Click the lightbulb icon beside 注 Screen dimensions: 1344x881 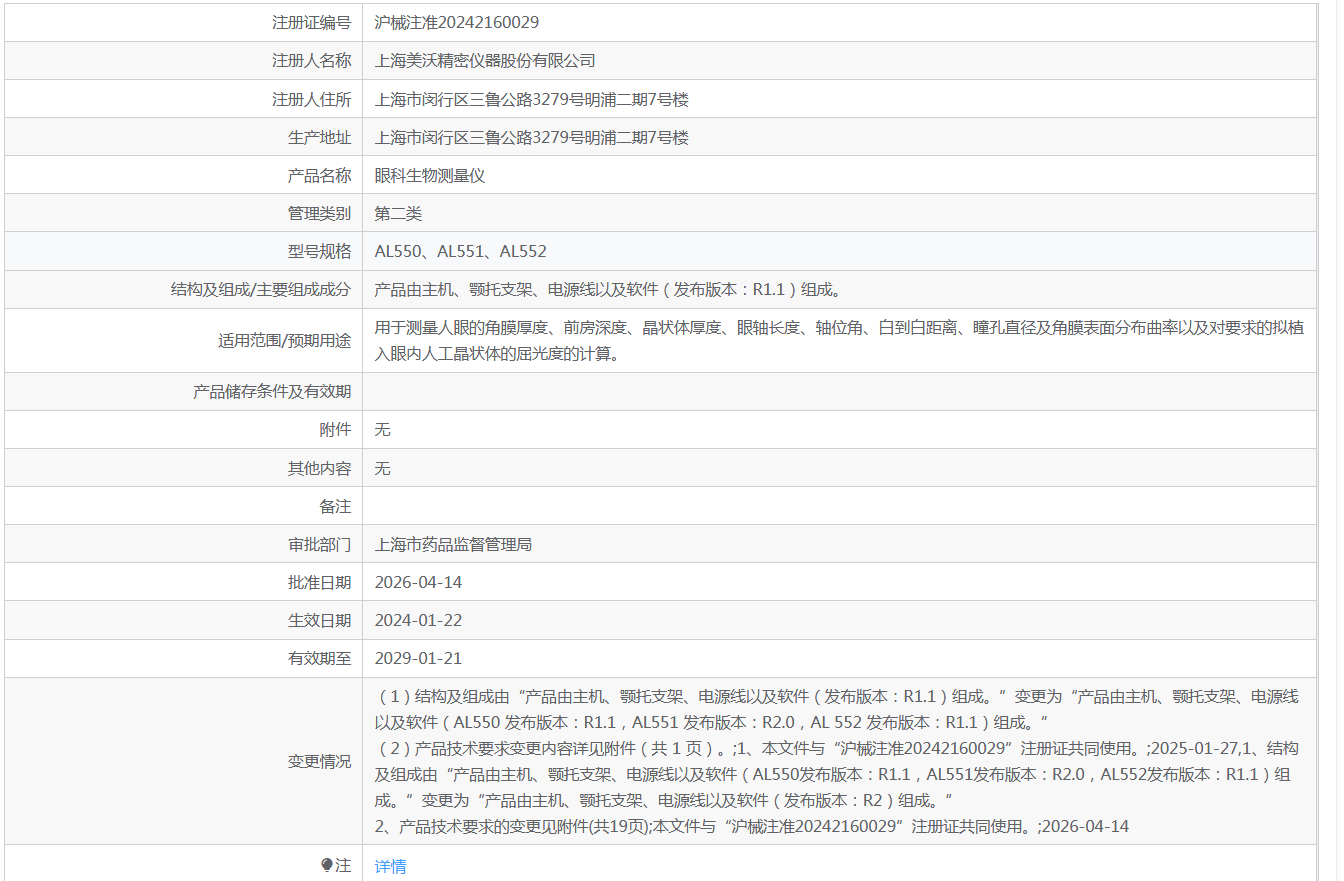coord(326,865)
